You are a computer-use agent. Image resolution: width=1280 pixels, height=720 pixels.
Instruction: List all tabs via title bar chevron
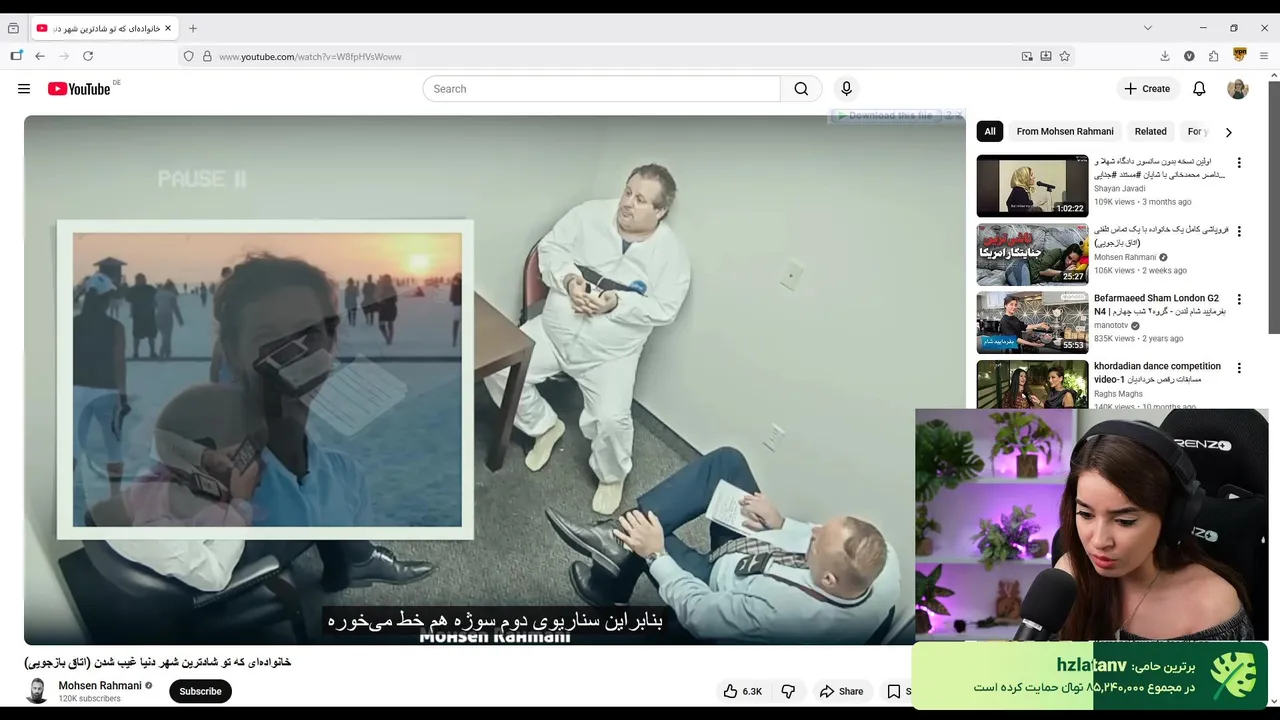tap(1148, 28)
